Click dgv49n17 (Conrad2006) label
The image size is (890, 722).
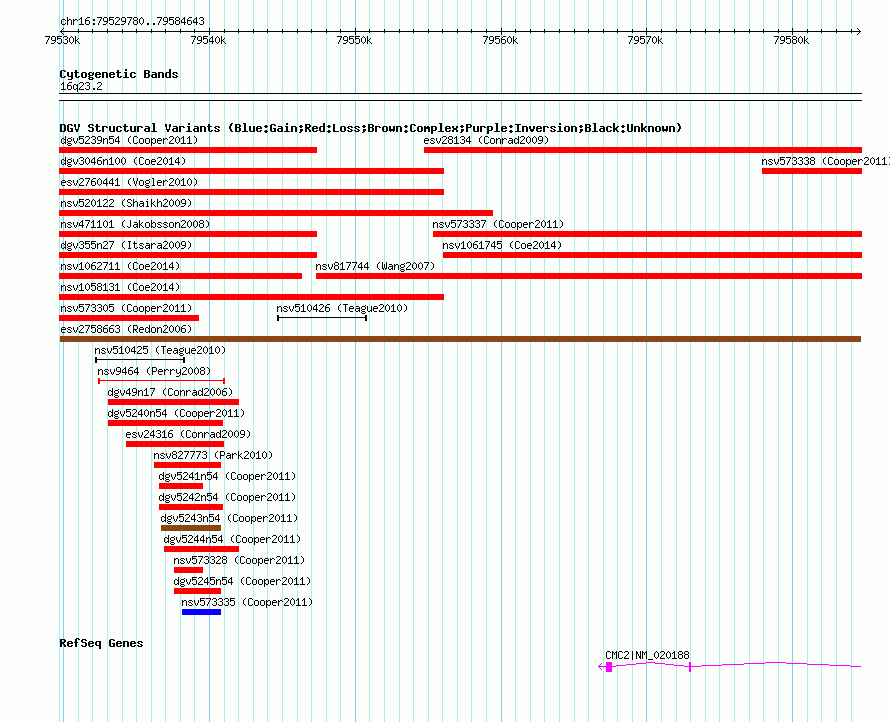[170, 392]
